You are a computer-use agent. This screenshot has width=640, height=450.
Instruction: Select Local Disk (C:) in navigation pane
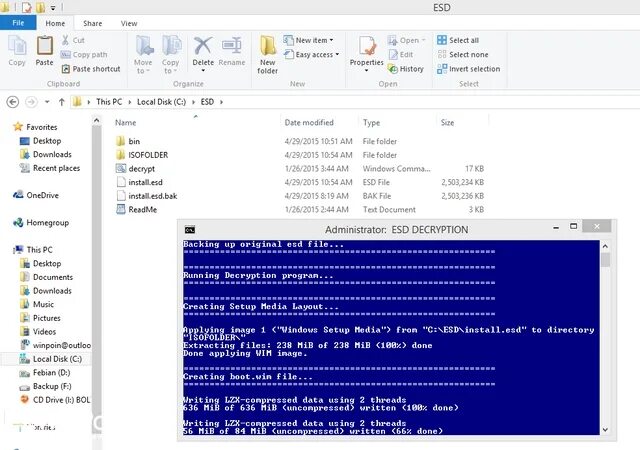point(51,359)
